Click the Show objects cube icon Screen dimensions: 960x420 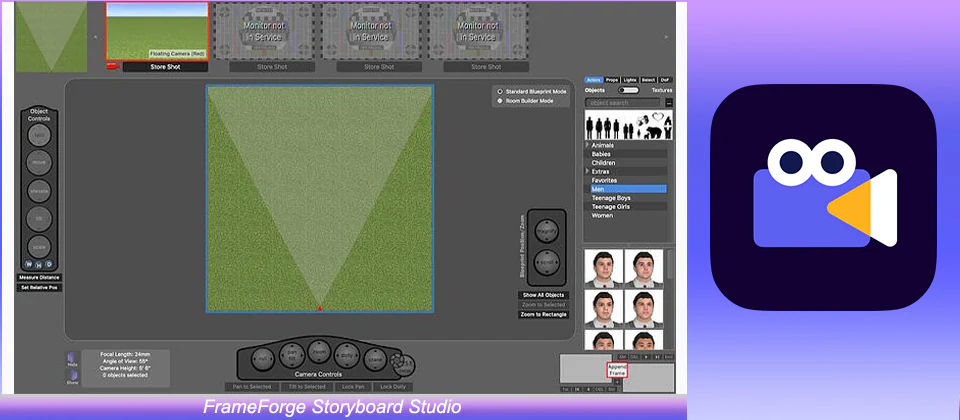tap(72, 374)
